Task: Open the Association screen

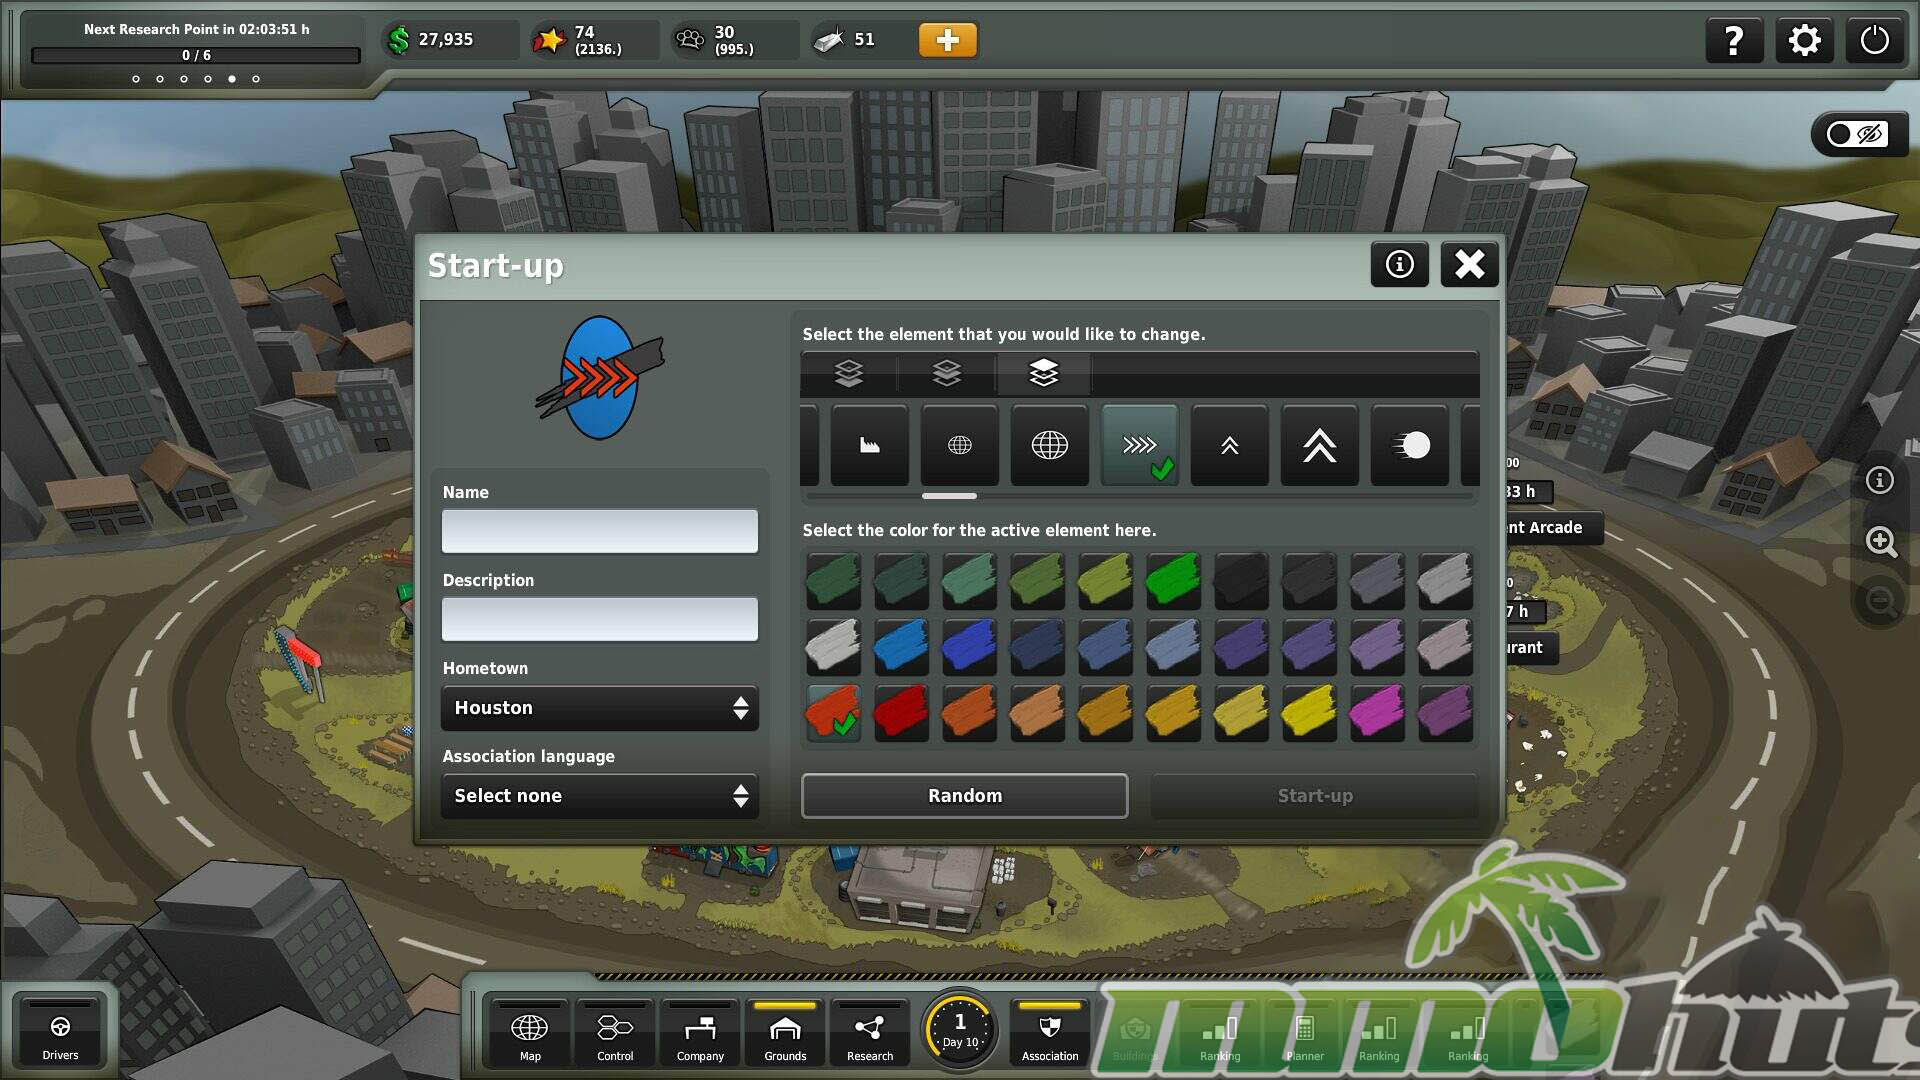Action: pyautogui.click(x=1050, y=1035)
